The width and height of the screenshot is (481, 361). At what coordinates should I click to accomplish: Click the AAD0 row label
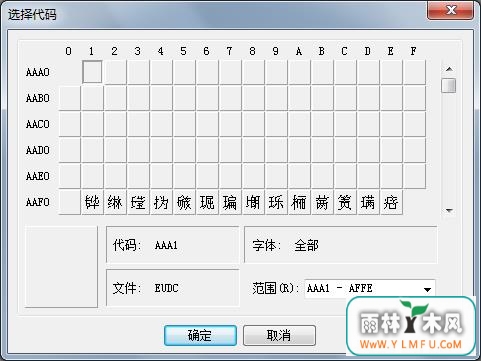(x=38, y=150)
